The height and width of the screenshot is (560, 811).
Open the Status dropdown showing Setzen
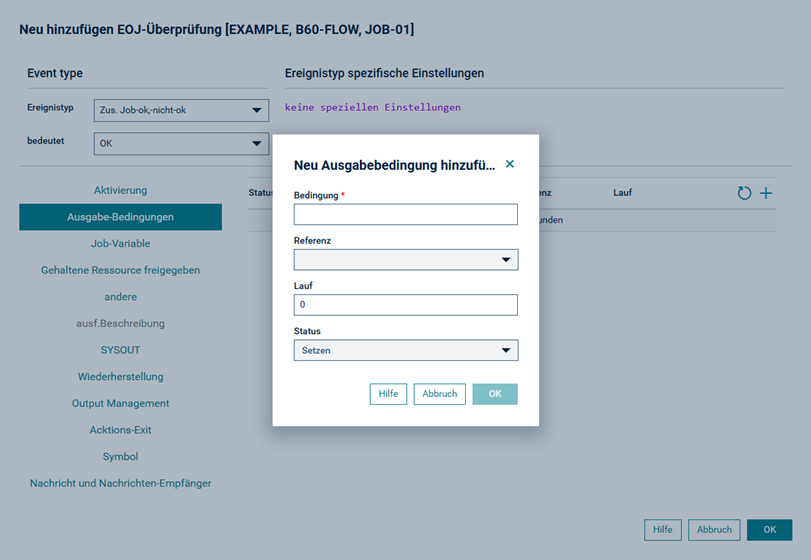point(406,350)
